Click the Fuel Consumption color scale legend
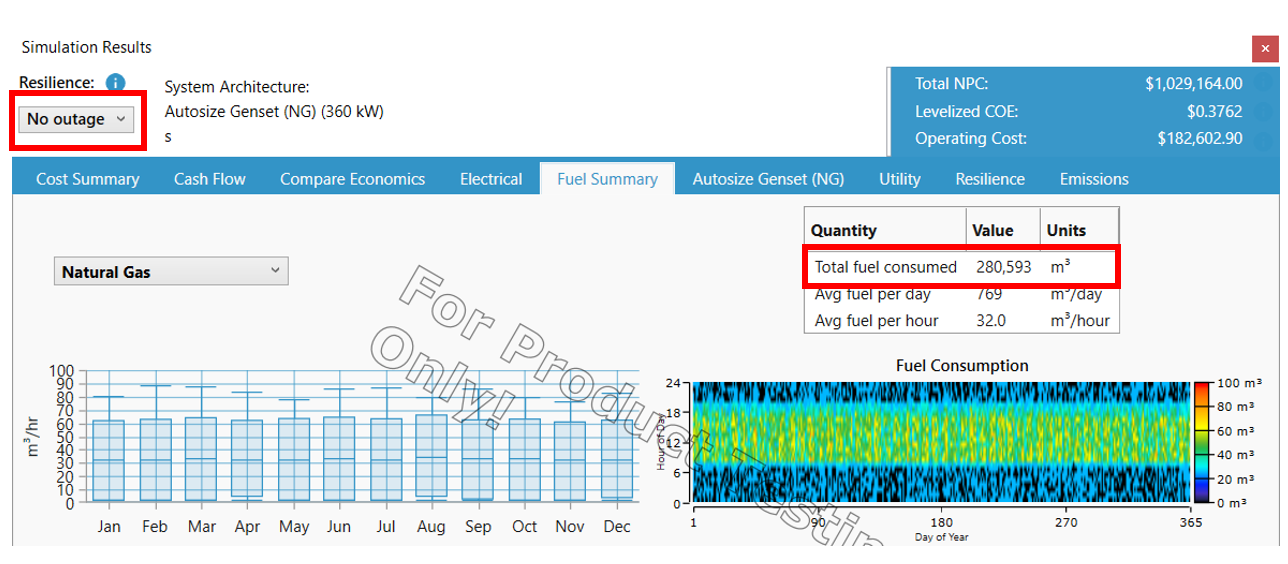 click(x=1202, y=443)
